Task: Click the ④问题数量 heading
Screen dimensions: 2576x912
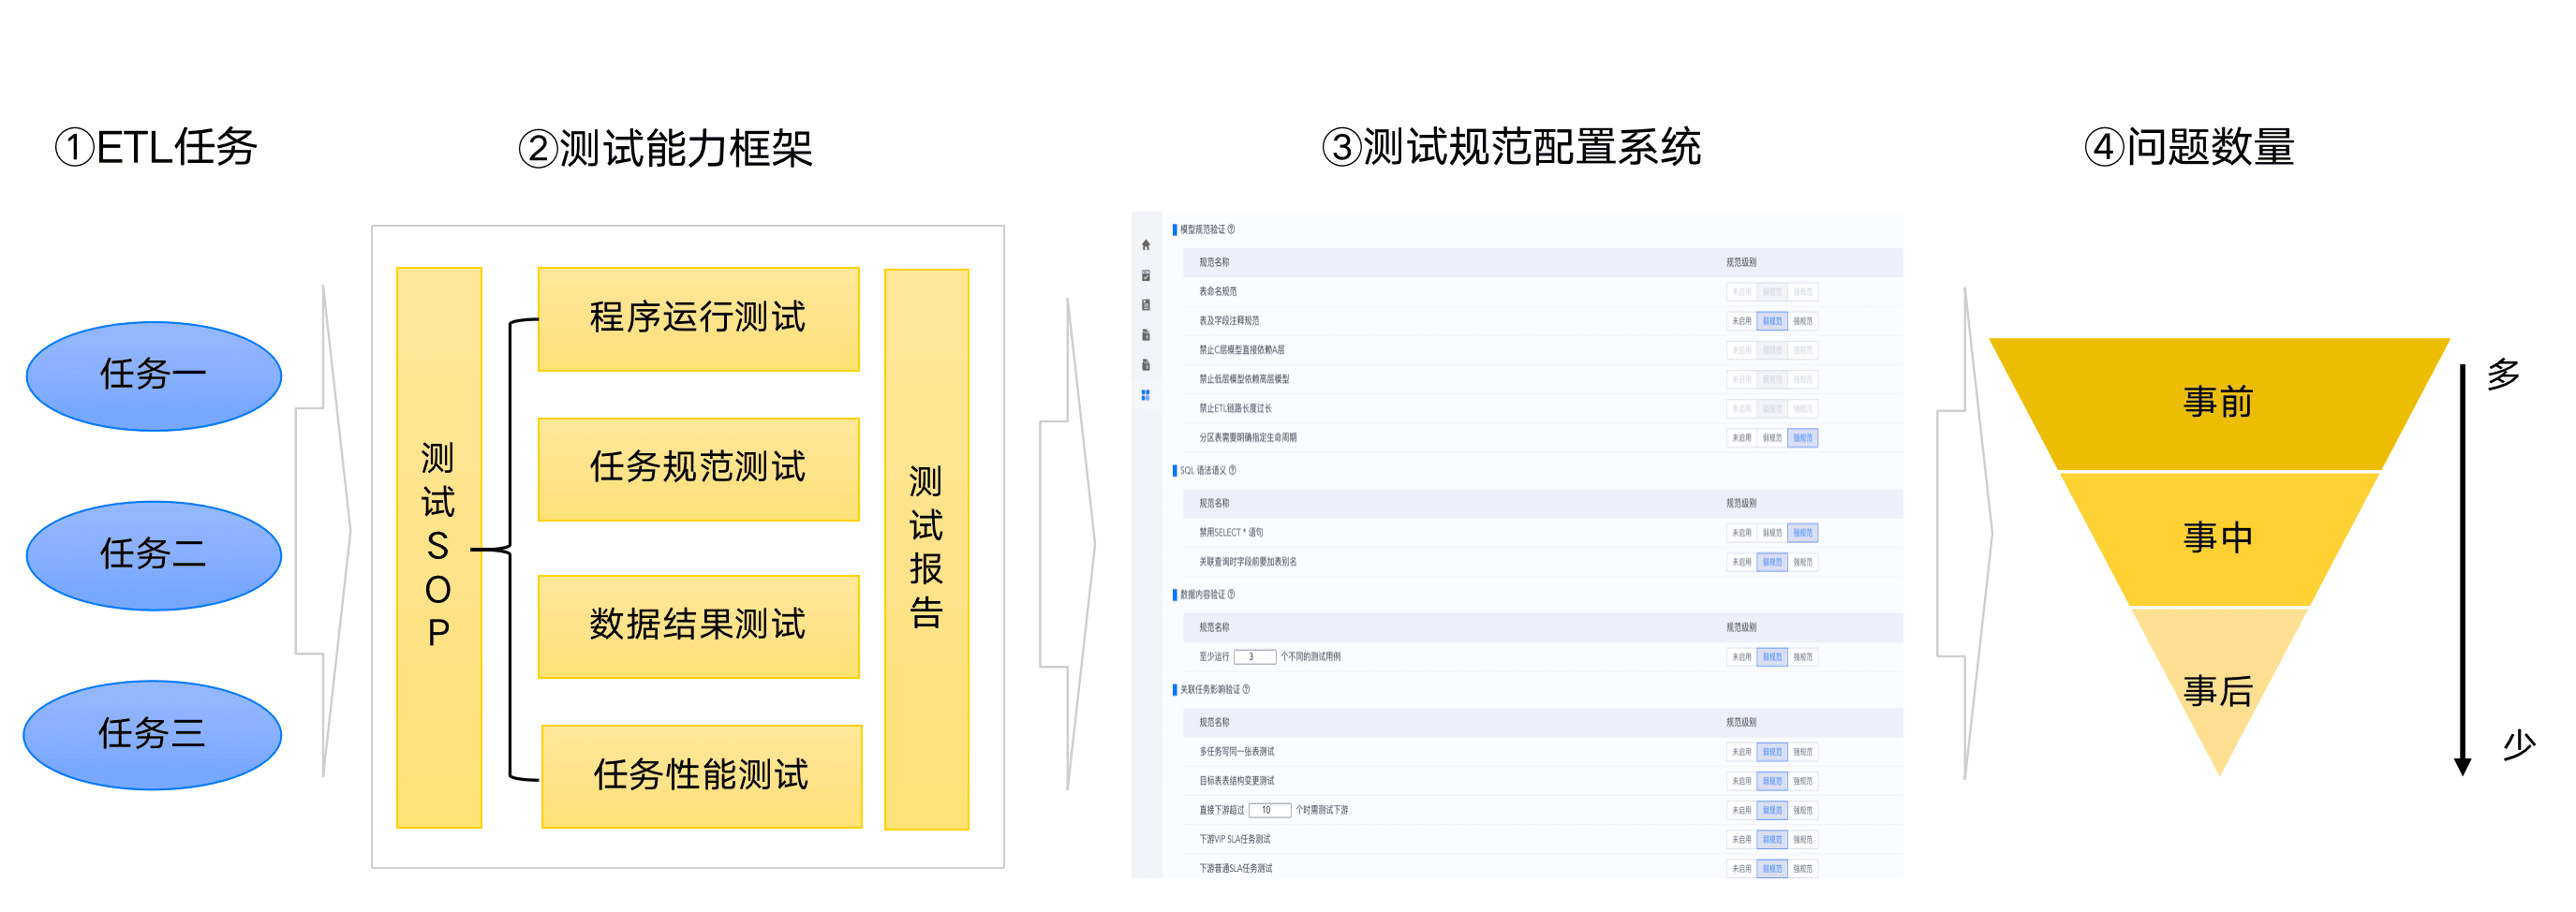Action: coord(2189,147)
